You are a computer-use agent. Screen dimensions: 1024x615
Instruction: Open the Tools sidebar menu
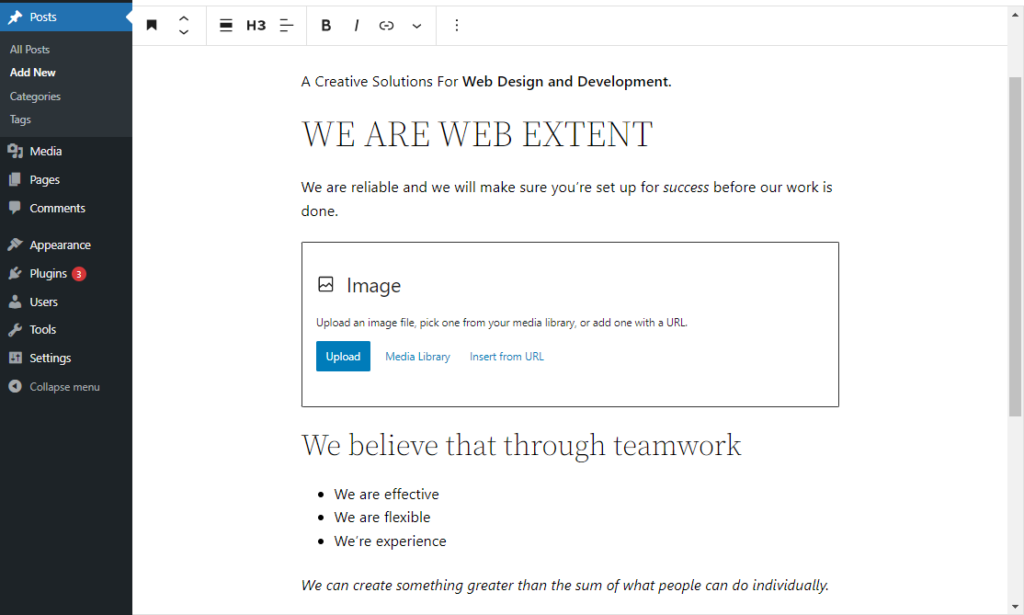pos(41,329)
